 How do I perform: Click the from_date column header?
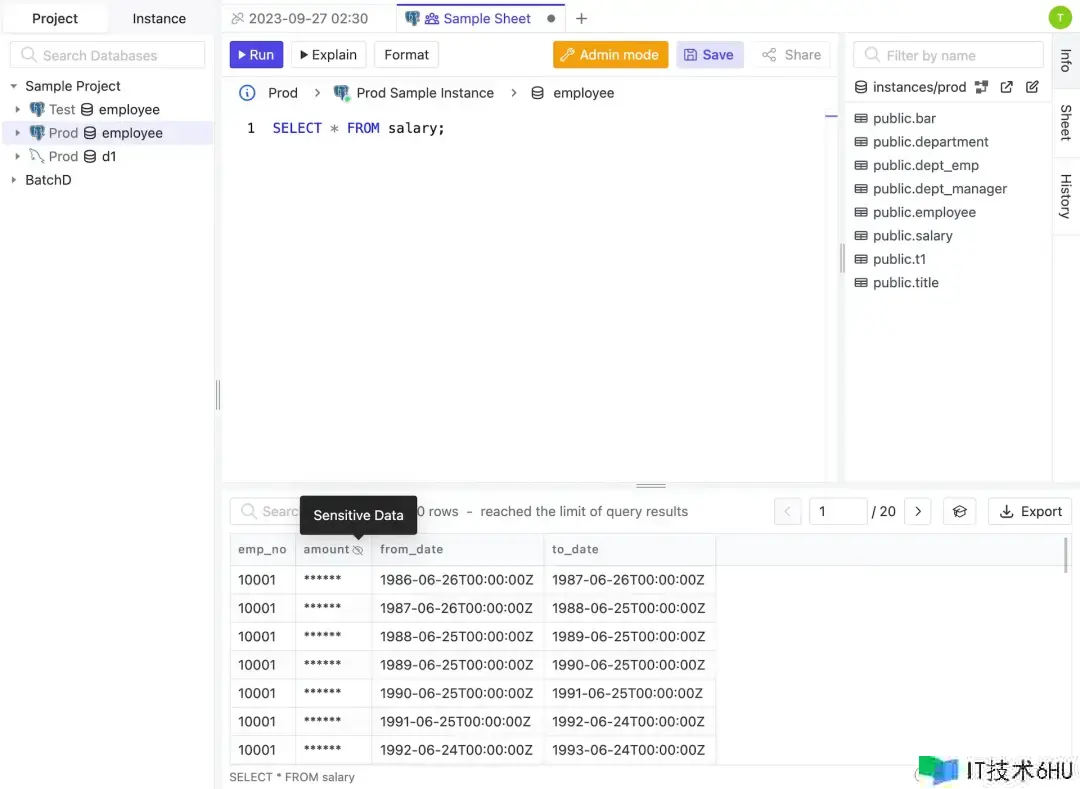(x=457, y=549)
